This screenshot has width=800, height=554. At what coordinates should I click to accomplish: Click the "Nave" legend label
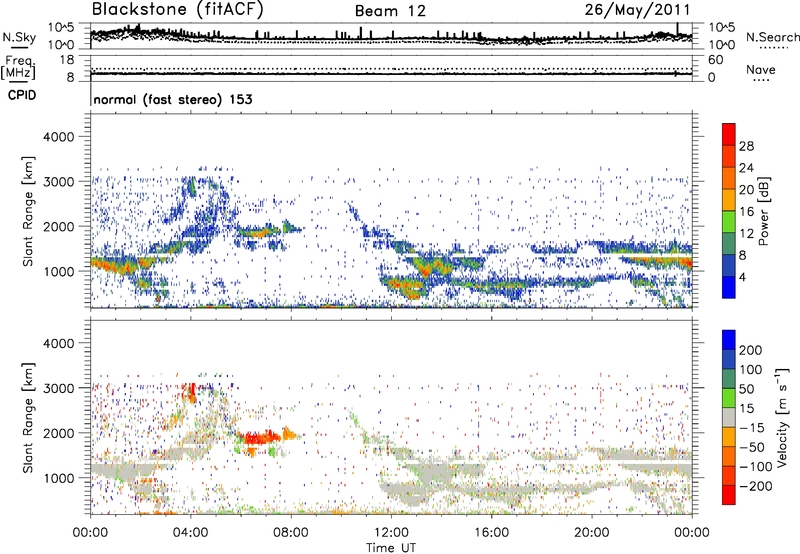pyautogui.click(x=761, y=69)
